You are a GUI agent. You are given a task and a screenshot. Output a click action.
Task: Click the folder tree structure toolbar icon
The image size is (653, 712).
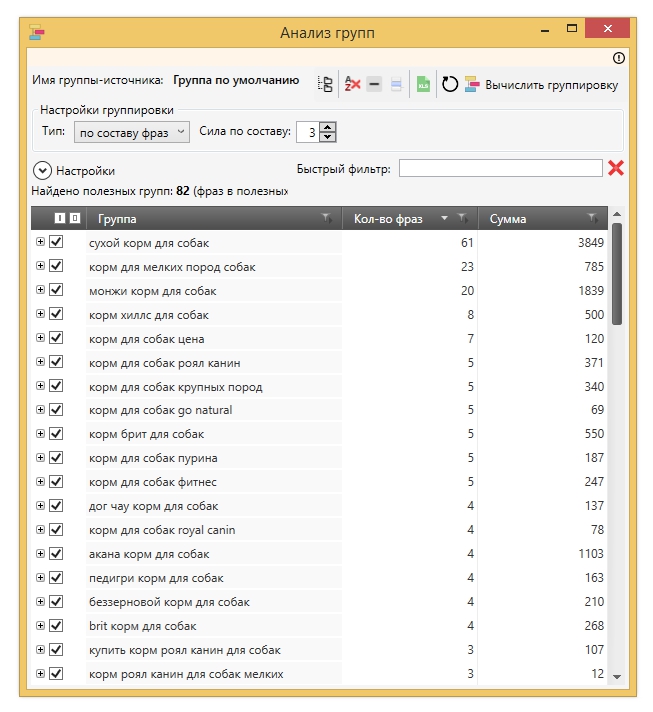[x=325, y=84]
